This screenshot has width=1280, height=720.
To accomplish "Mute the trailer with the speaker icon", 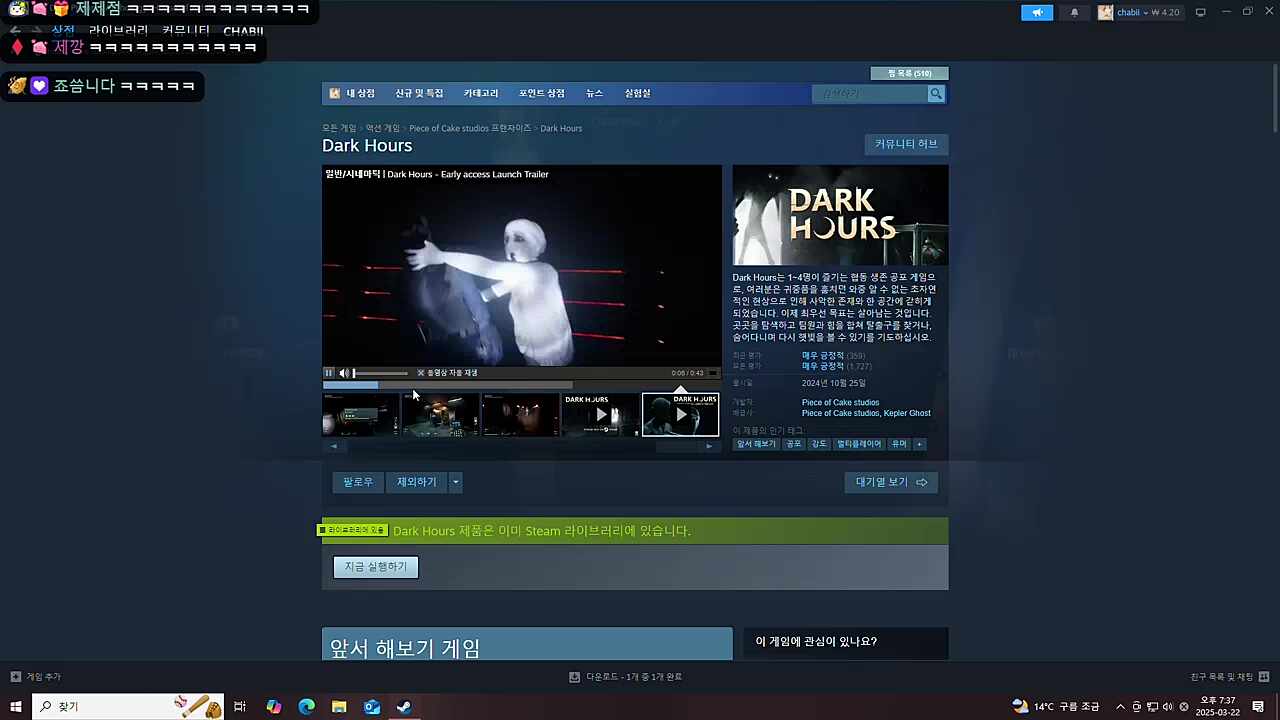I will 344,373.
